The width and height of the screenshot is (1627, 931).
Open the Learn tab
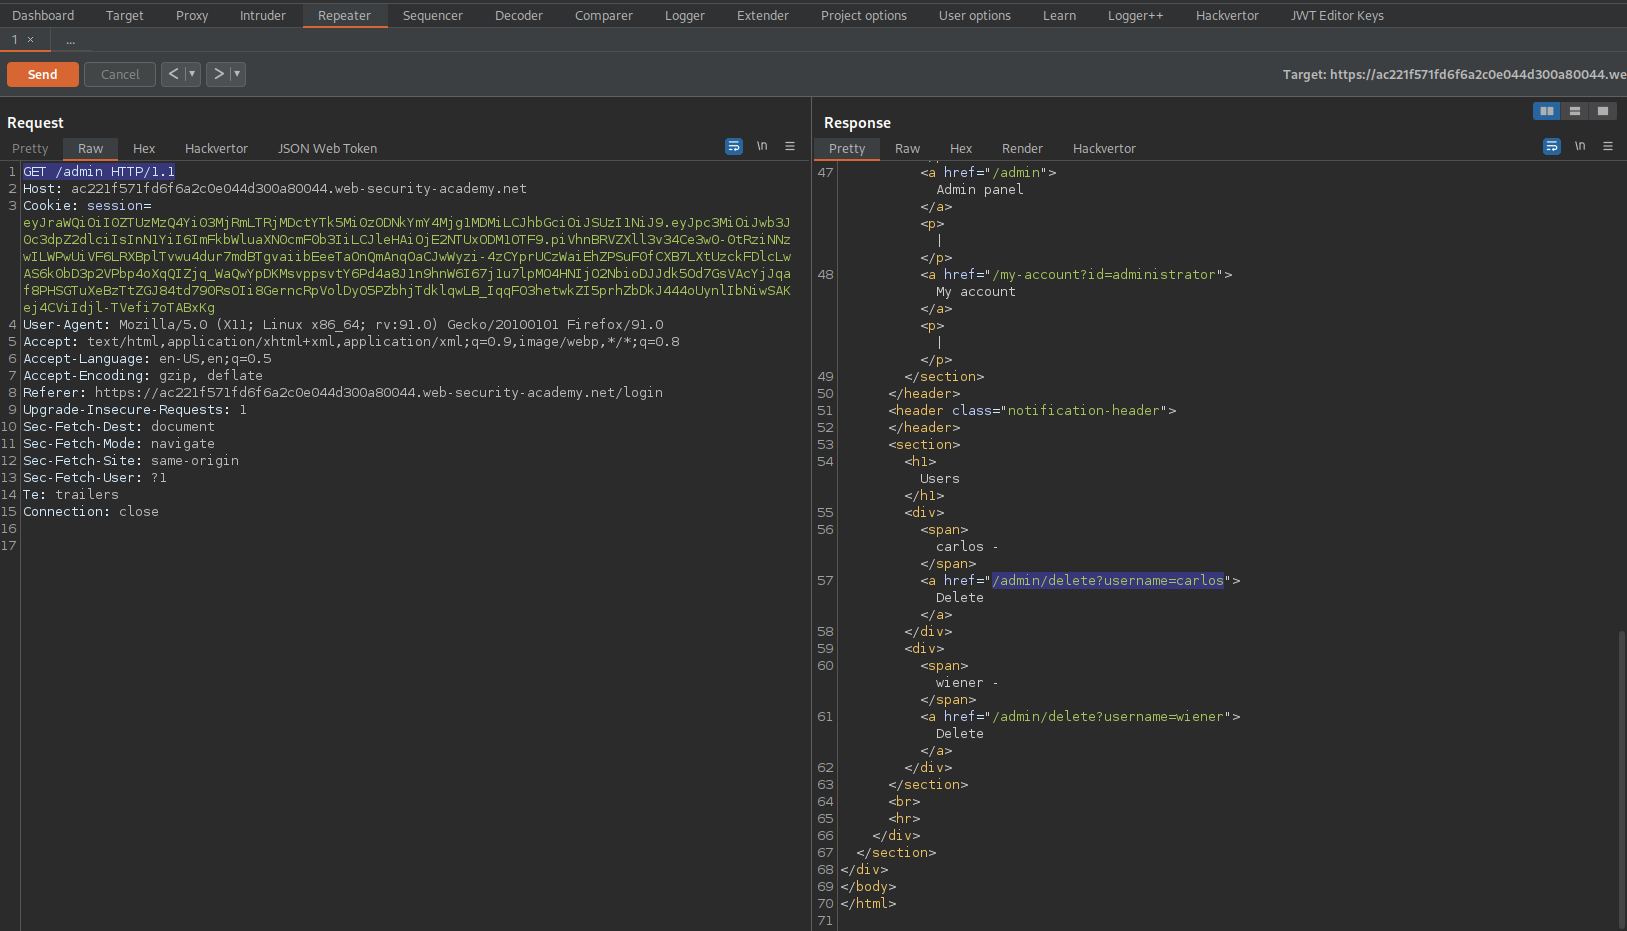pyautogui.click(x=1060, y=15)
